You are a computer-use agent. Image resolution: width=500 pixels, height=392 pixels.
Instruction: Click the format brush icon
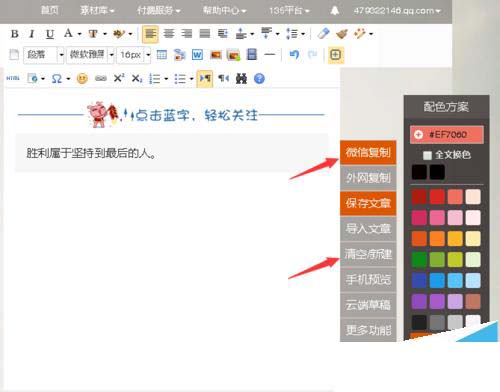[341, 34]
